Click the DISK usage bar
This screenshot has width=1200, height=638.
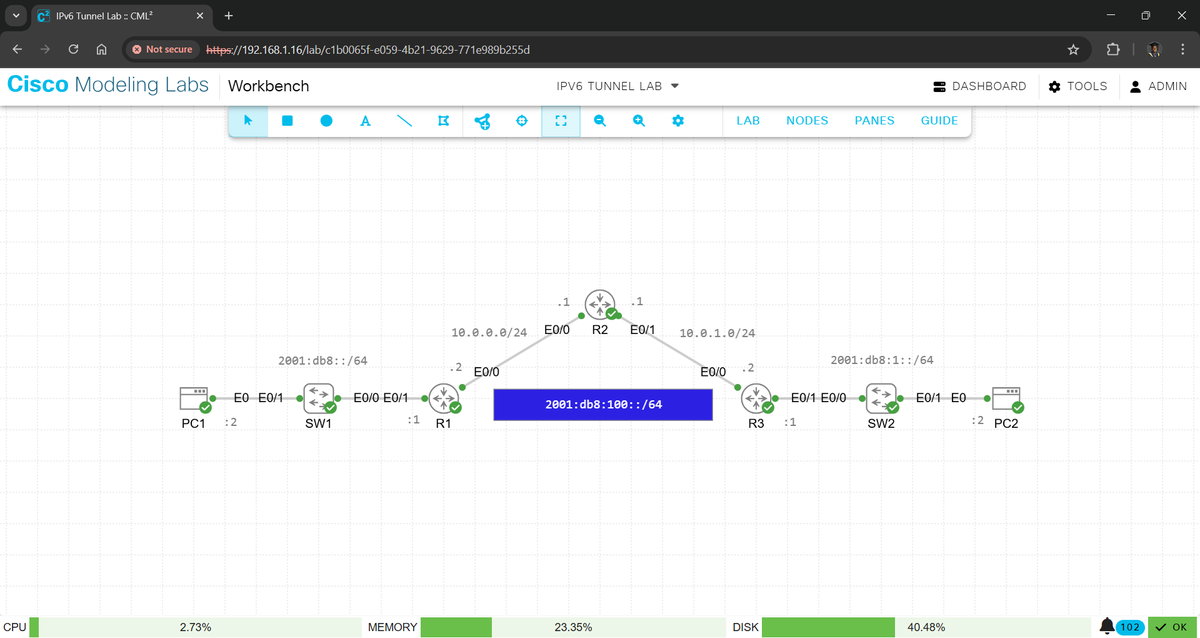[x=926, y=627]
